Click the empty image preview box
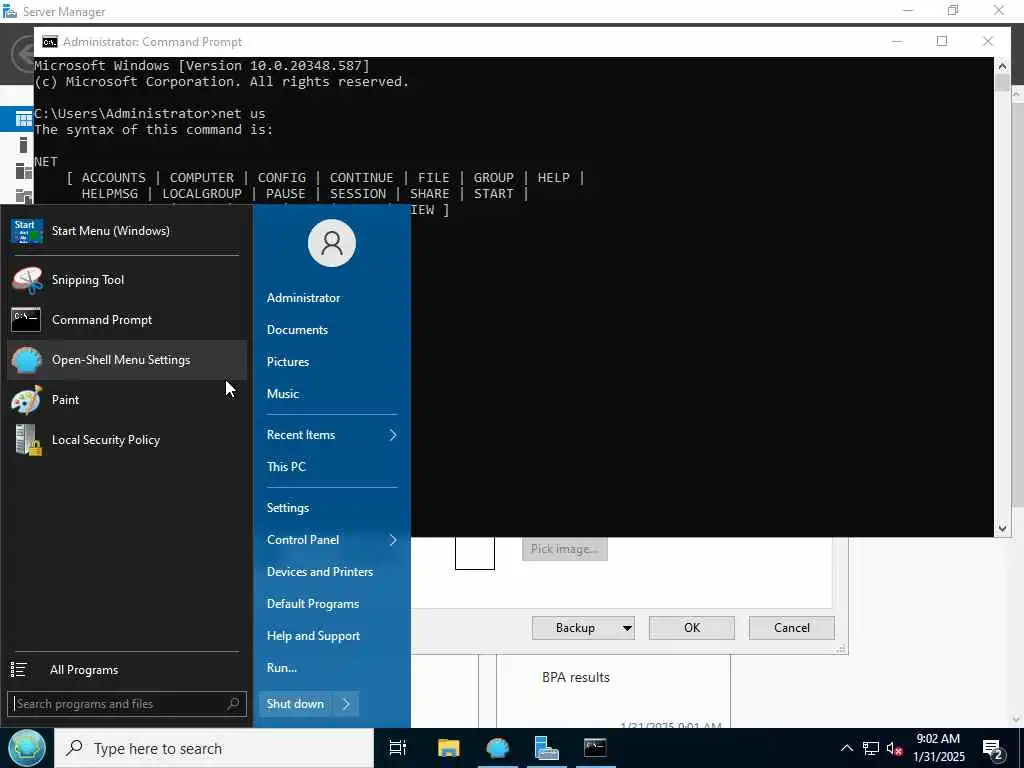Image resolution: width=1024 pixels, height=768 pixels. click(475, 553)
